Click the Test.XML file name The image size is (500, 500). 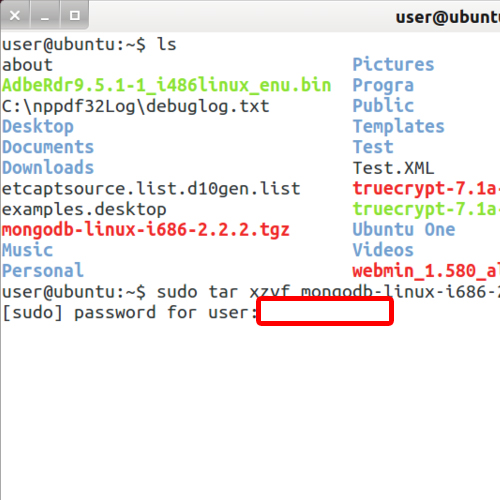pos(393,168)
